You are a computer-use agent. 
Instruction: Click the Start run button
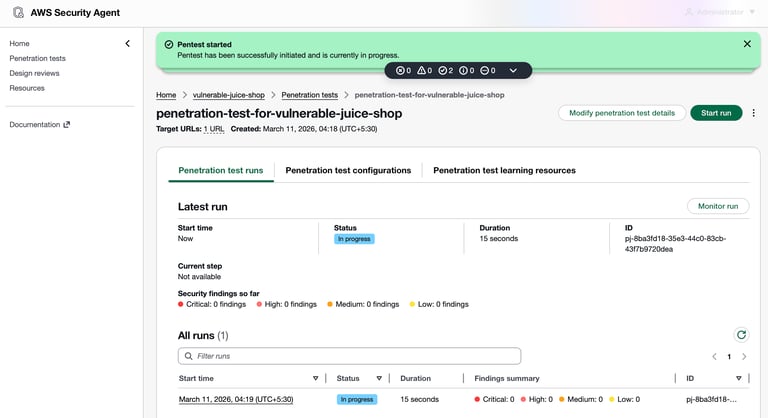click(716, 113)
